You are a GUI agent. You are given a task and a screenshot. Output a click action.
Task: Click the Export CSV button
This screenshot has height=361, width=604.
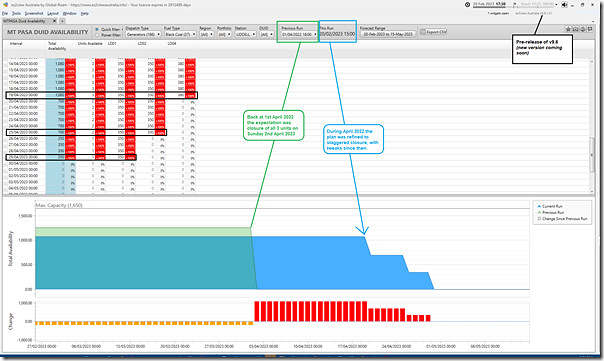pos(434,32)
